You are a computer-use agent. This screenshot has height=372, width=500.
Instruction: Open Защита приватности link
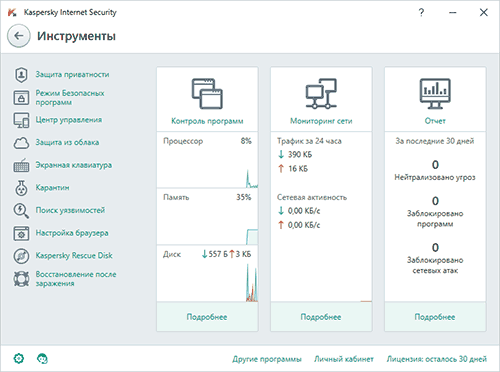tap(72, 75)
